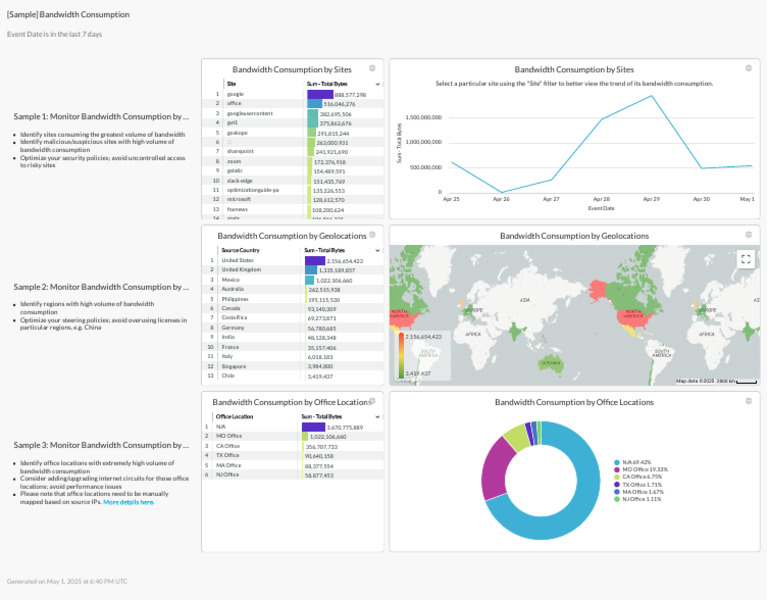Click the value 2,156,654,423 for United States
768x600 pixels.
(x=345, y=261)
